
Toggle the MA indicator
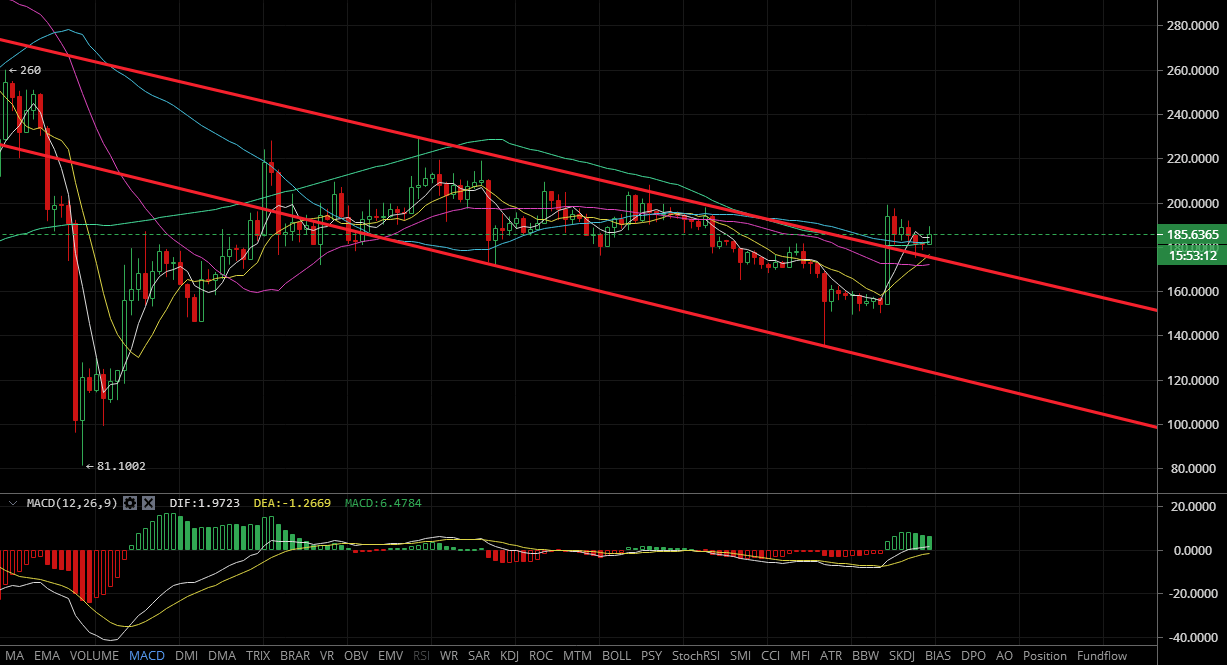point(14,656)
